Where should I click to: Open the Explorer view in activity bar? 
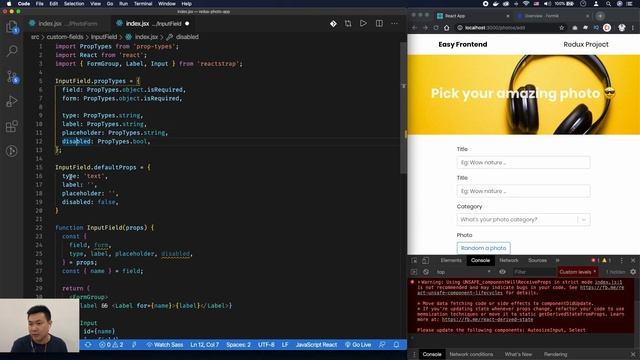[x=12, y=27]
